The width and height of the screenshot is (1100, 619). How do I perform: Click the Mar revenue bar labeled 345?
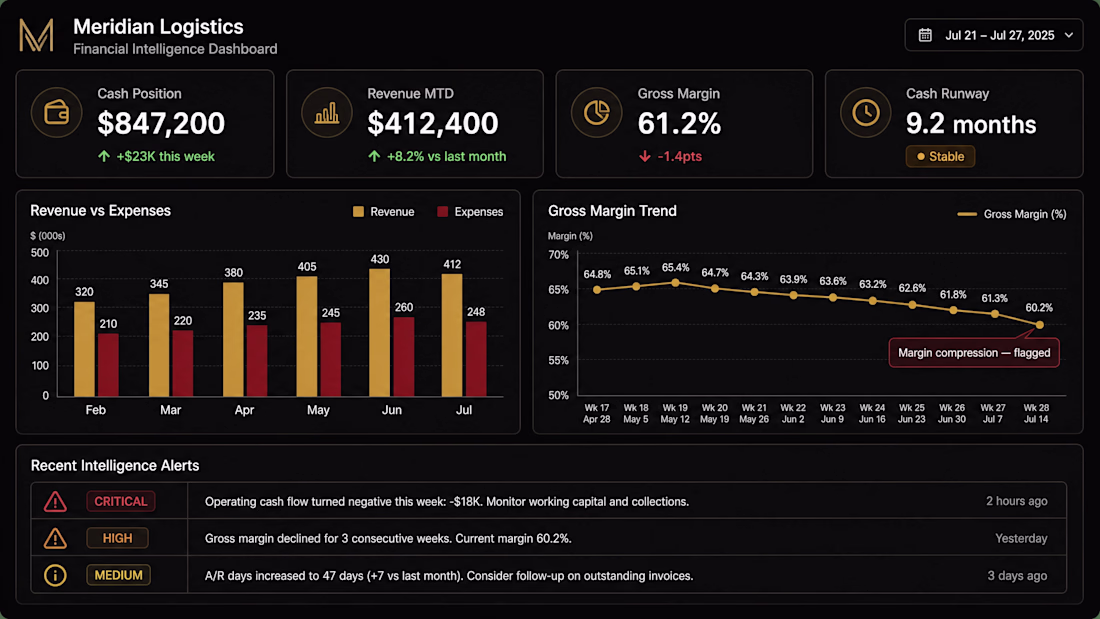coord(159,345)
